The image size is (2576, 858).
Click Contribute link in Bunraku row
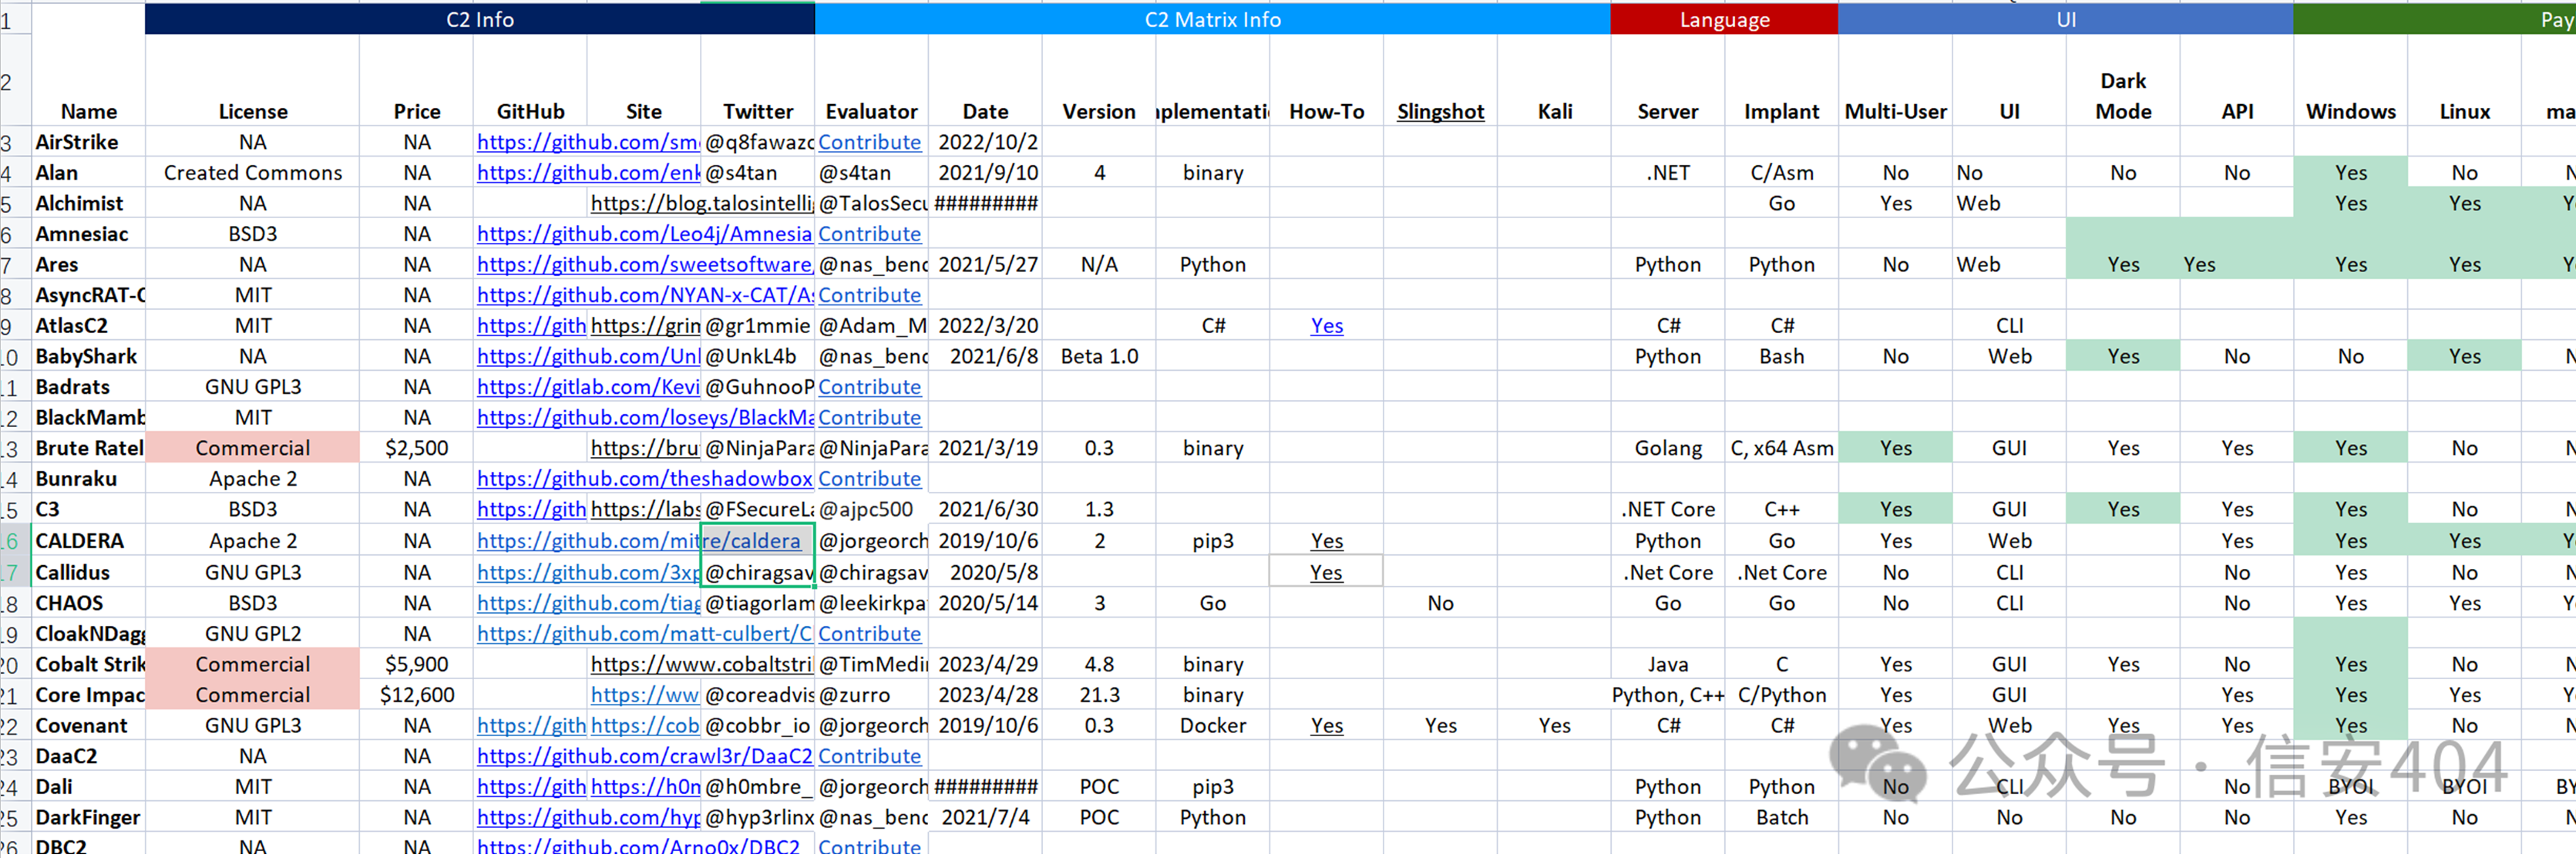pos(869,479)
